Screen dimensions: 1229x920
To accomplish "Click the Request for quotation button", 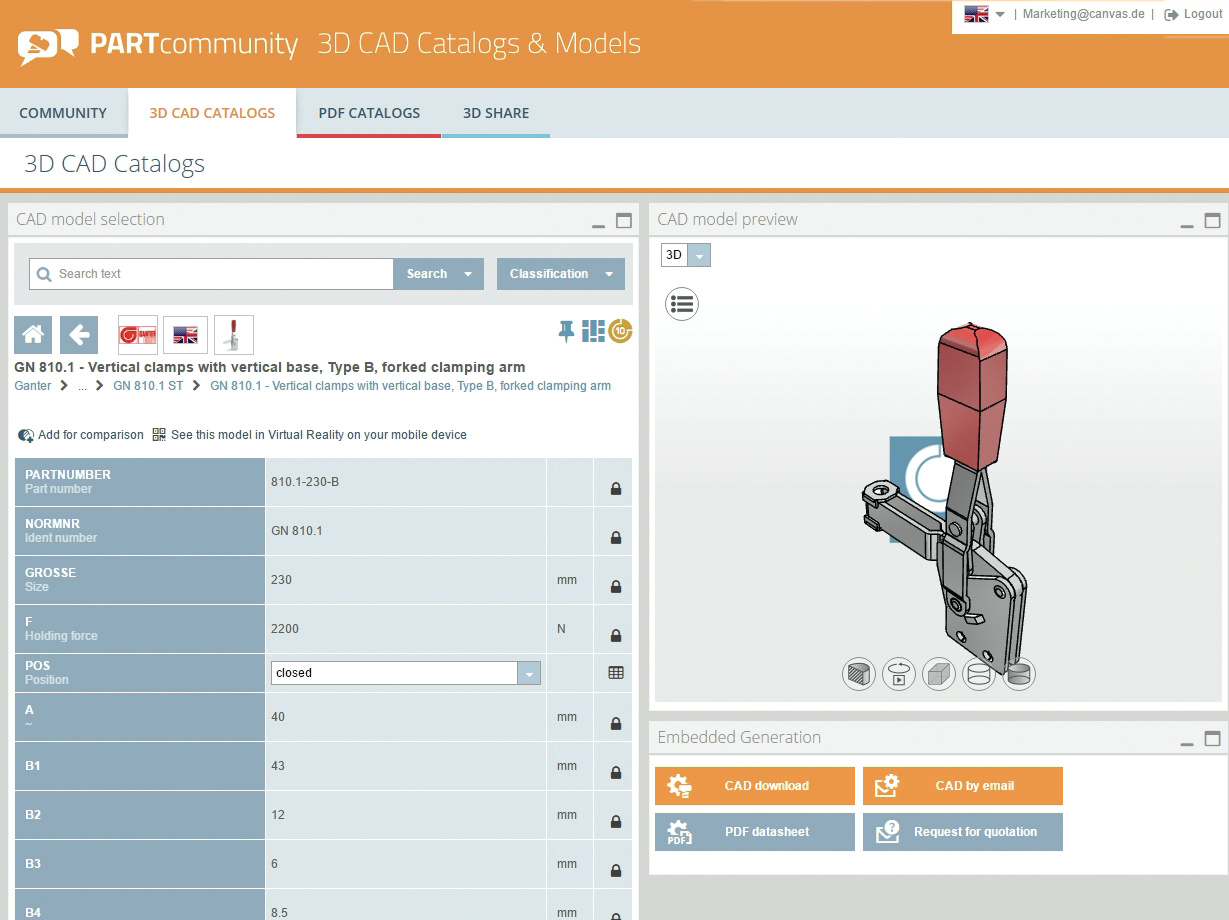I will click(963, 832).
